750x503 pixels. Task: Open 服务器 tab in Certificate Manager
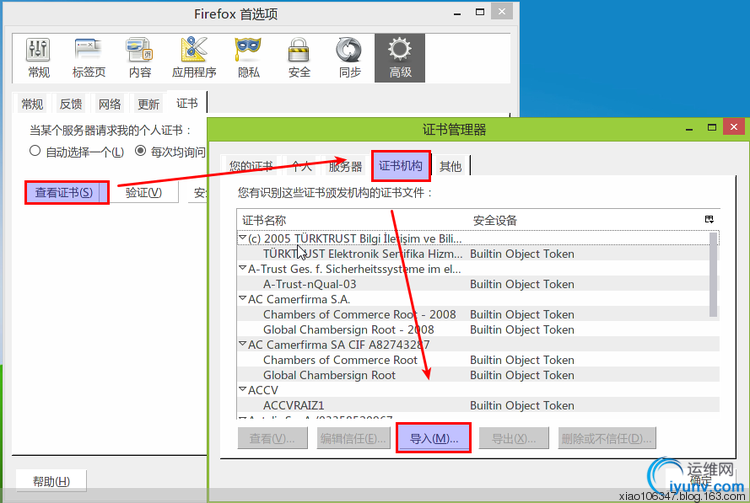(x=345, y=166)
